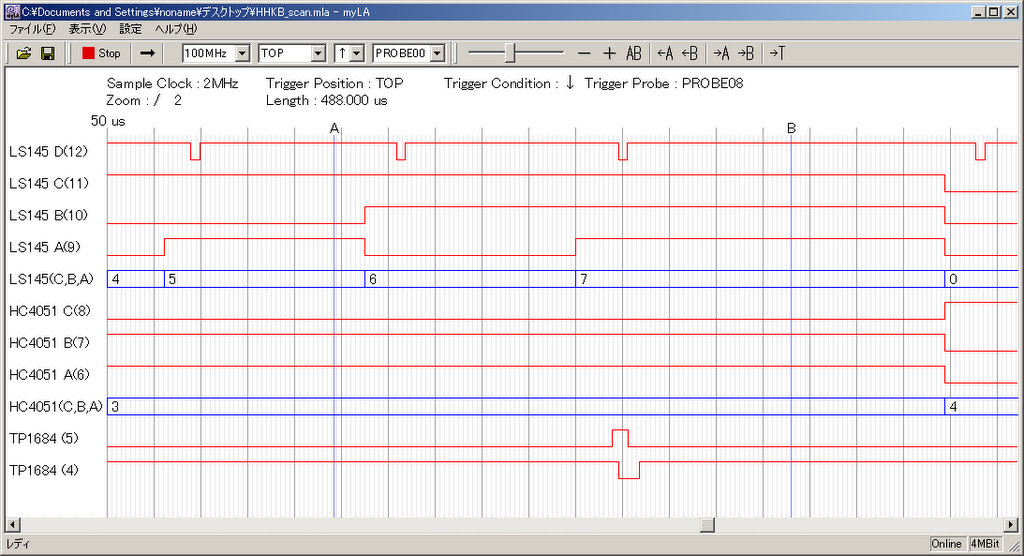1024x556 pixels.
Task: Click the right arrow toolbar button
Action: click(147, 53)
